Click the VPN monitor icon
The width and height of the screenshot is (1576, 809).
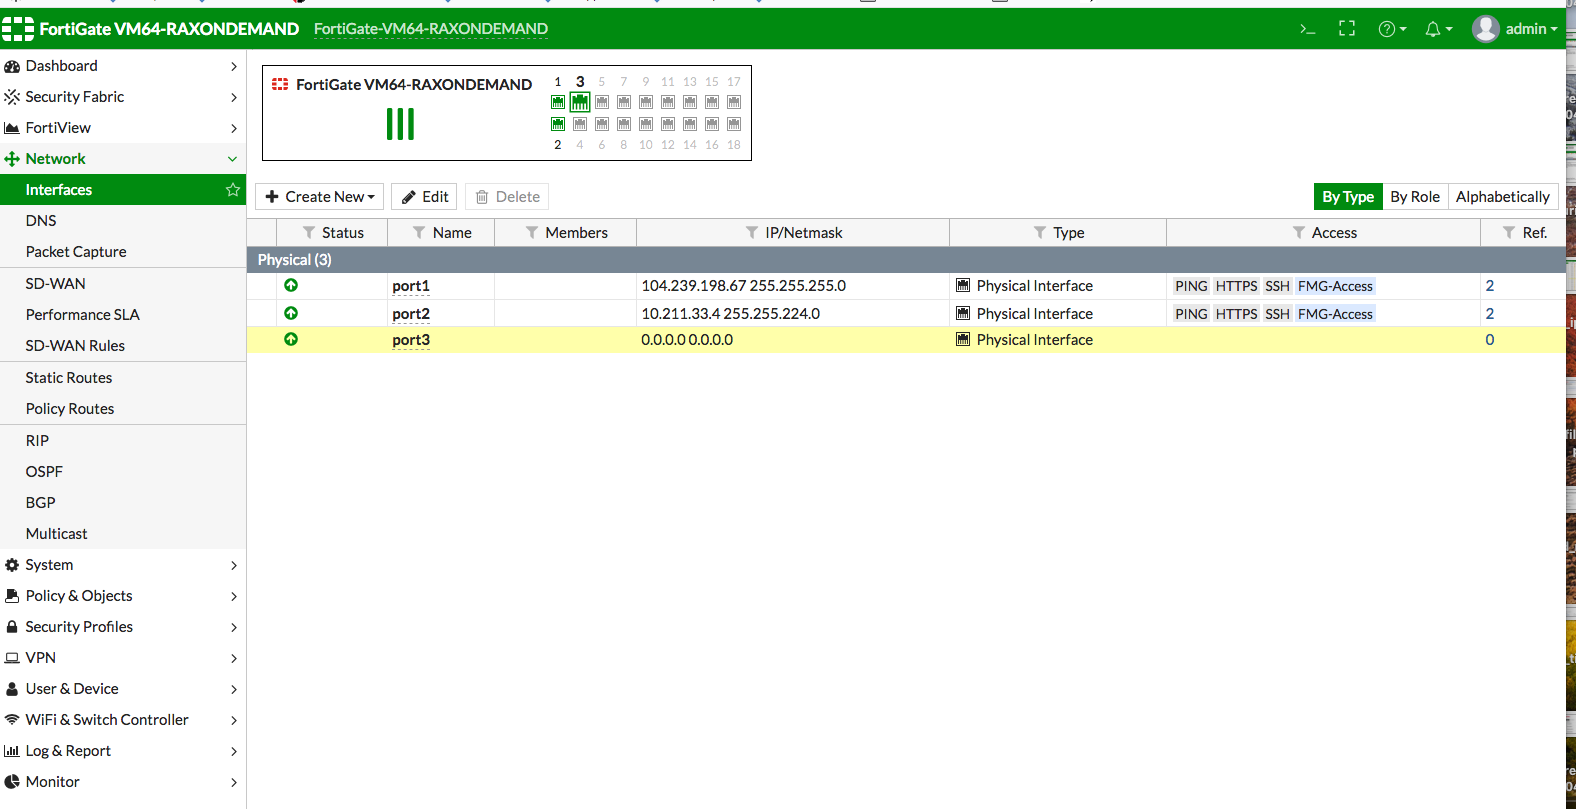click(x=12, y=658)
